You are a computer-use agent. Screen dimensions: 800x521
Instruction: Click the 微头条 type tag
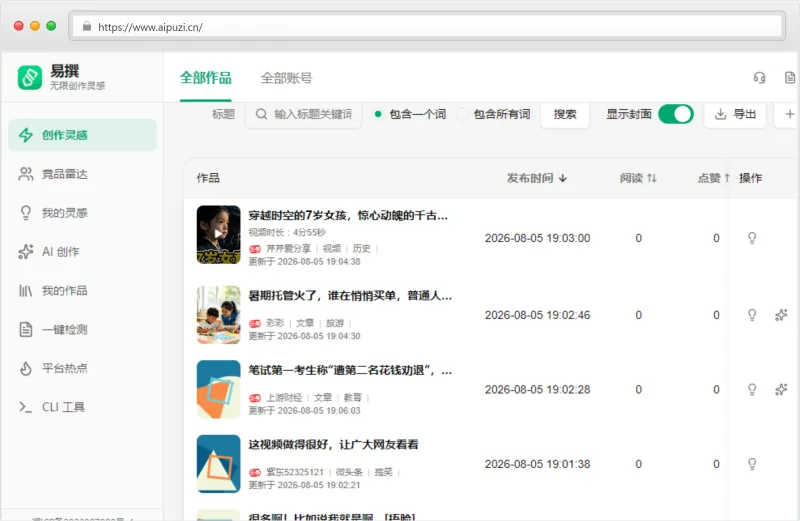tap(349, 473)
